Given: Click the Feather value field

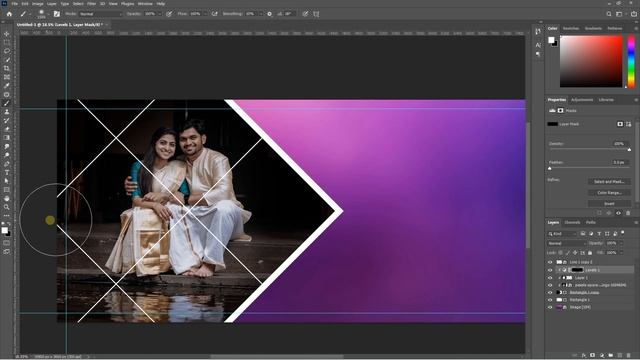Looking at the screenshot, I should point(619,162).
